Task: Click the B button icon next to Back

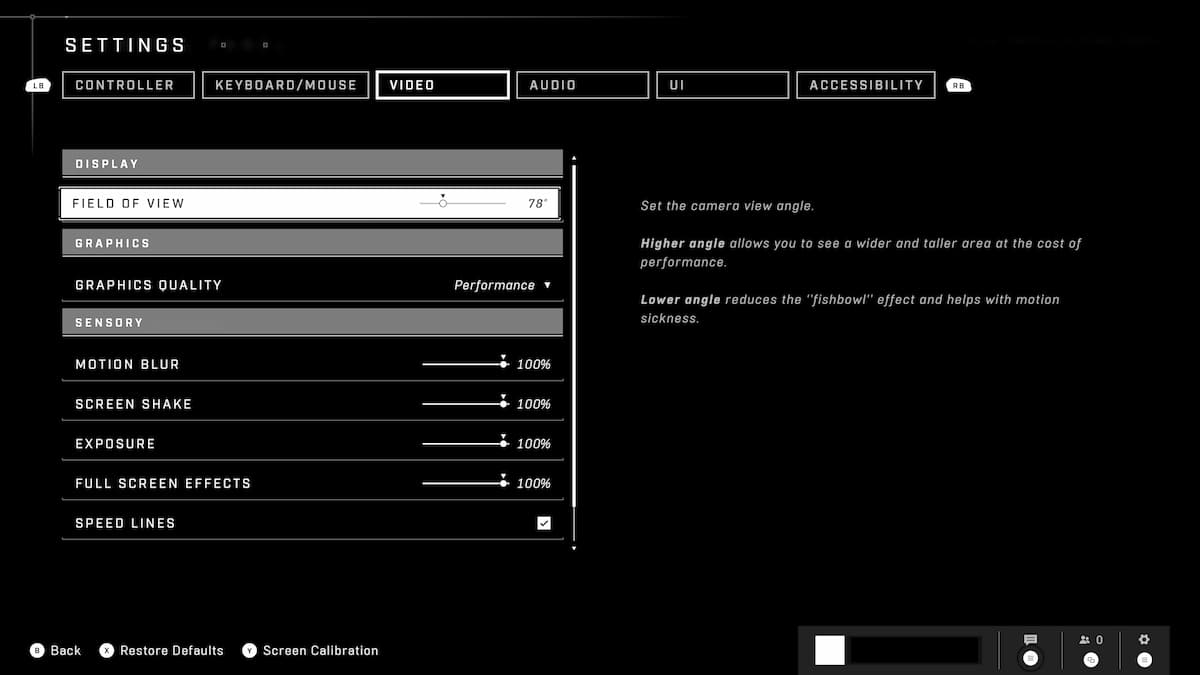Action: point(38,650)
